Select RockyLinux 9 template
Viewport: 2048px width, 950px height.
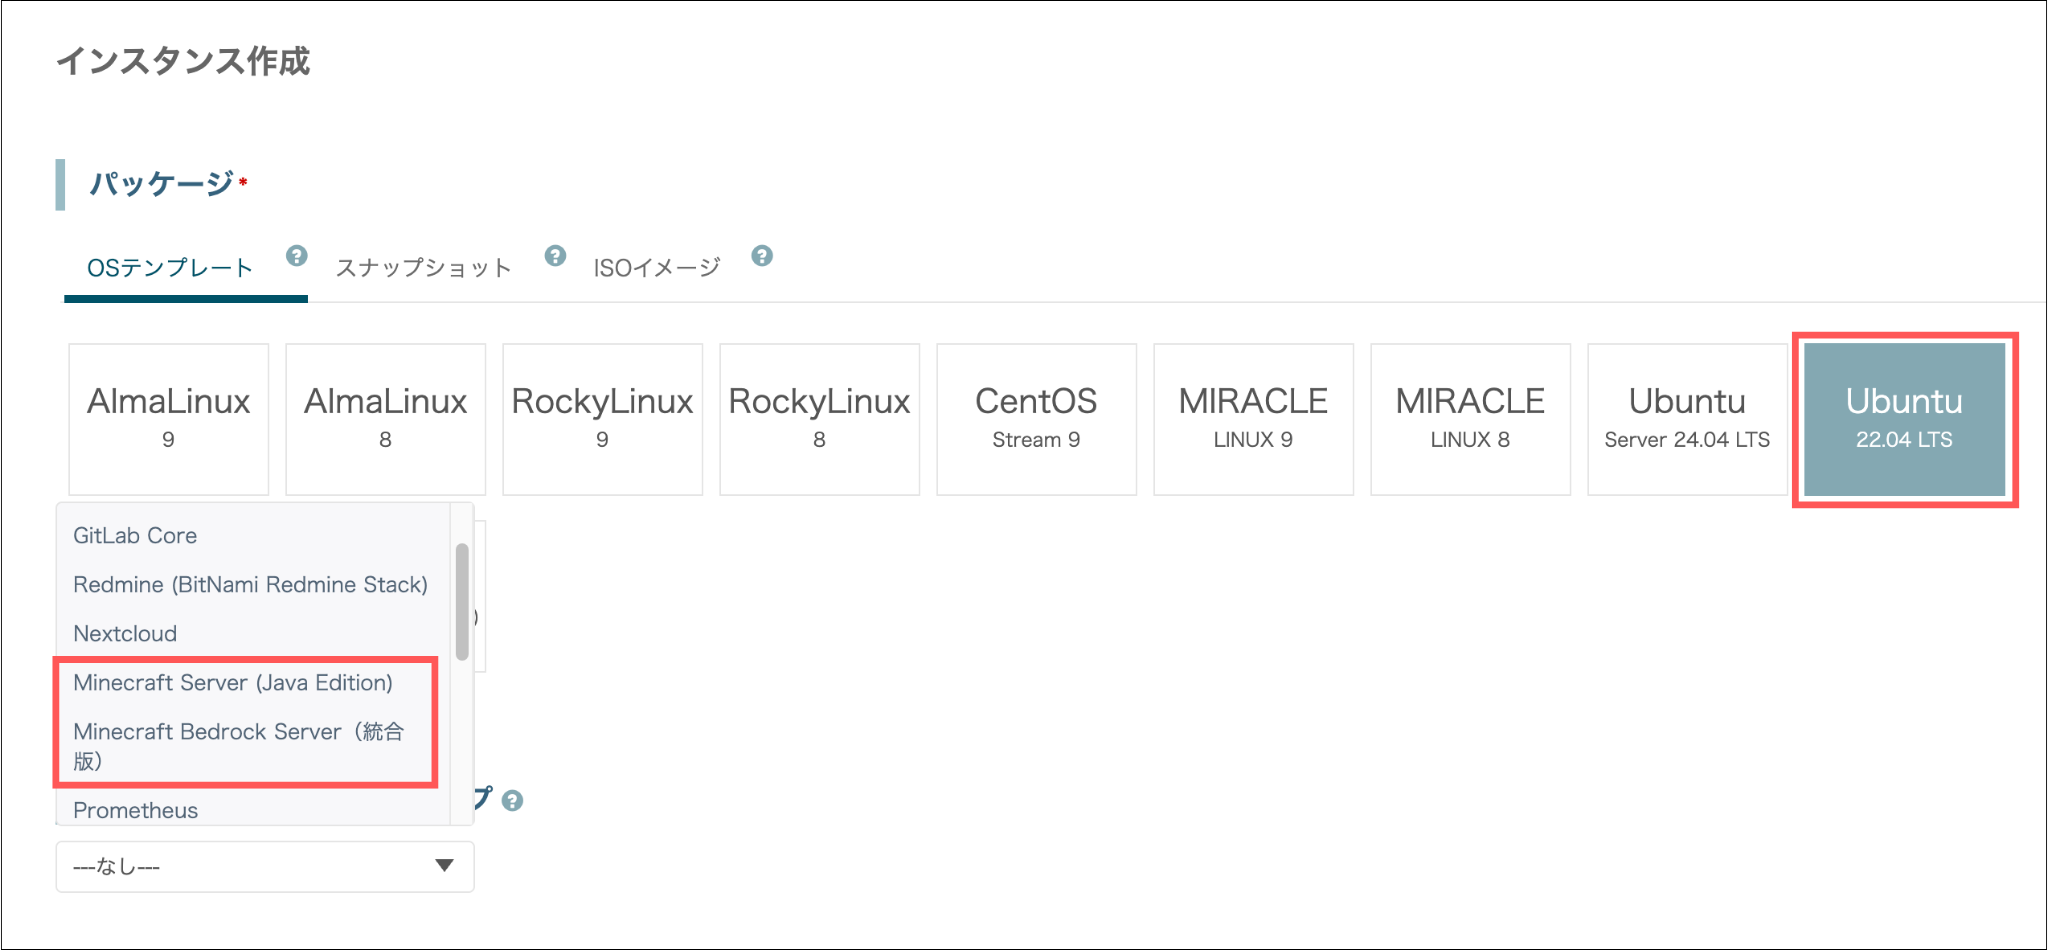click(603, 419)
